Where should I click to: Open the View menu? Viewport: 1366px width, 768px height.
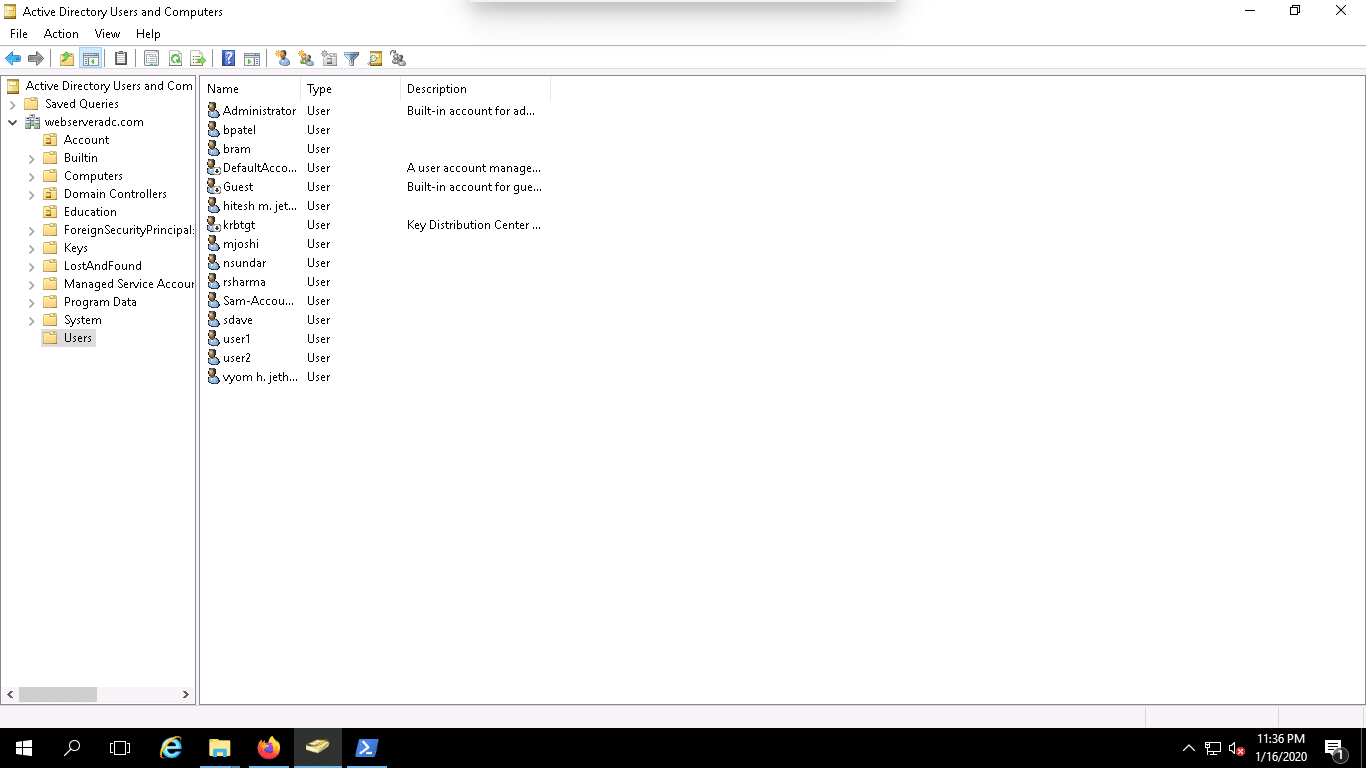point(108,34)
